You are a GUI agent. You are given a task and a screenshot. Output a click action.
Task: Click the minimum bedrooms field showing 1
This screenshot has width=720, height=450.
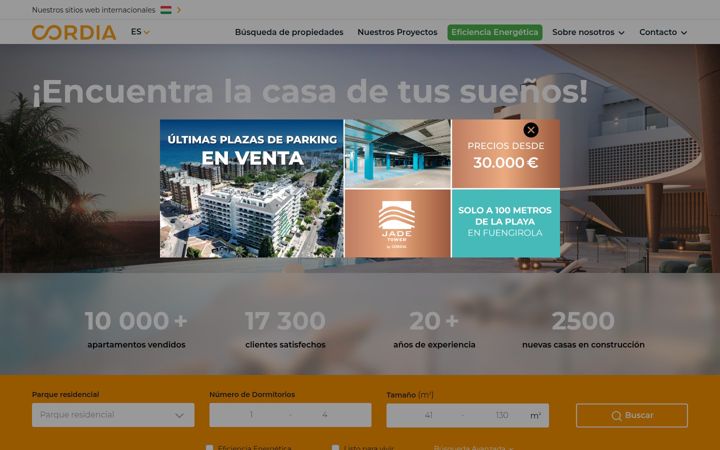251,415
